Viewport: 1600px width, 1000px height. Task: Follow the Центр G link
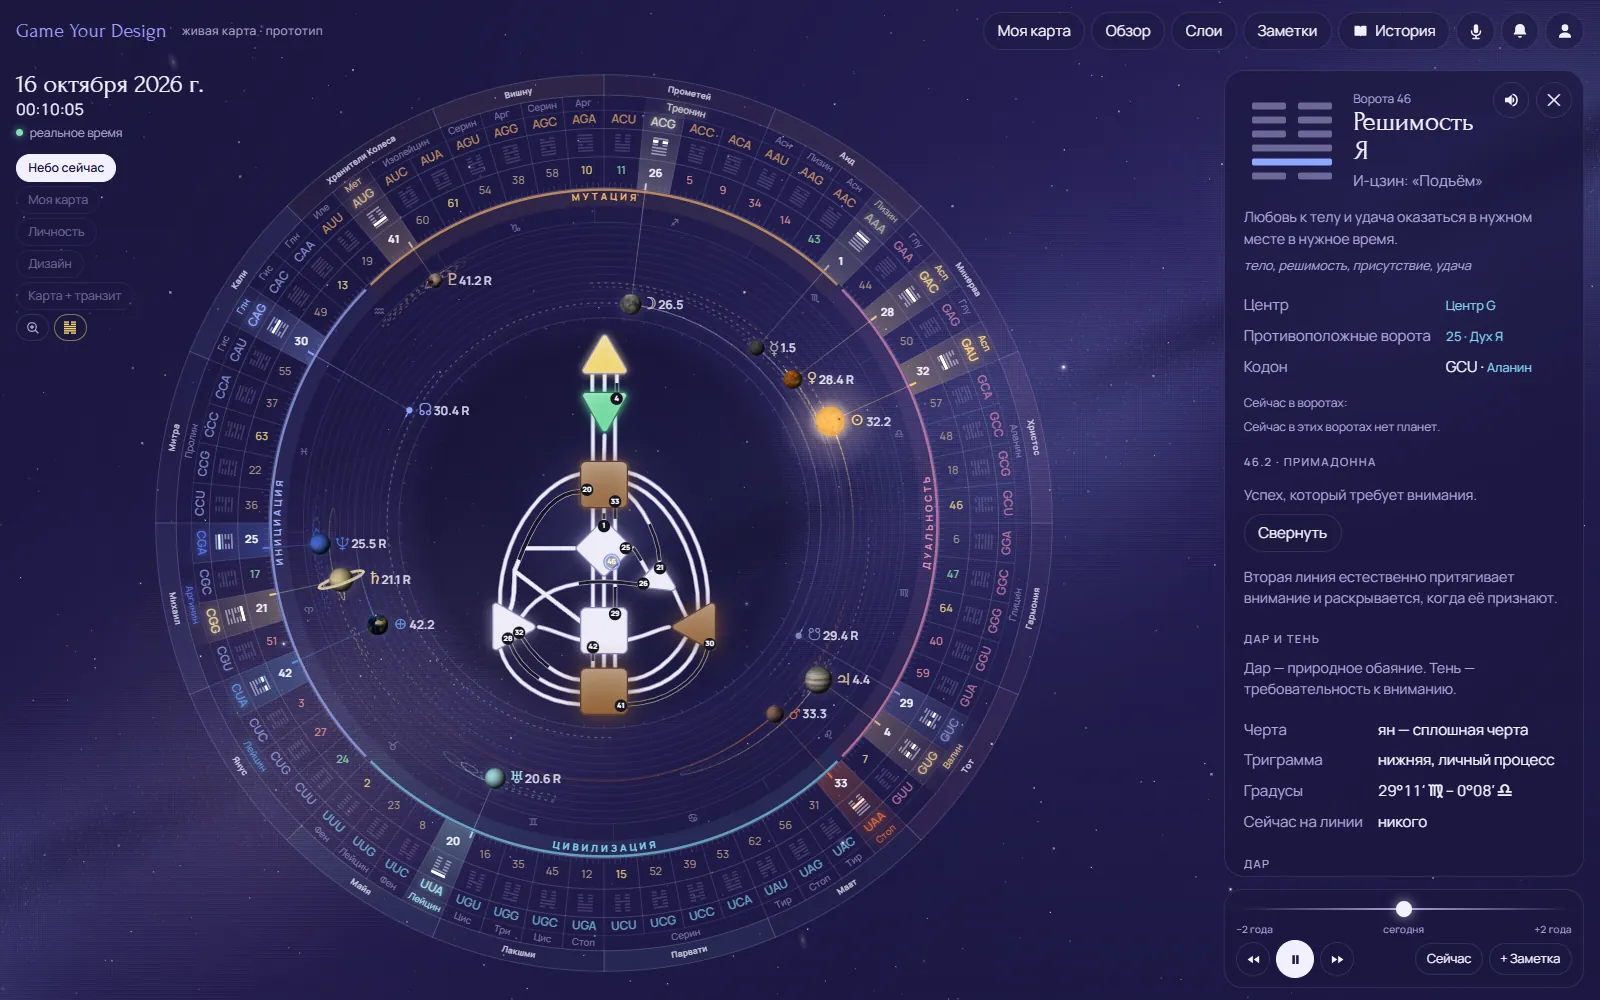[1470, 306]
